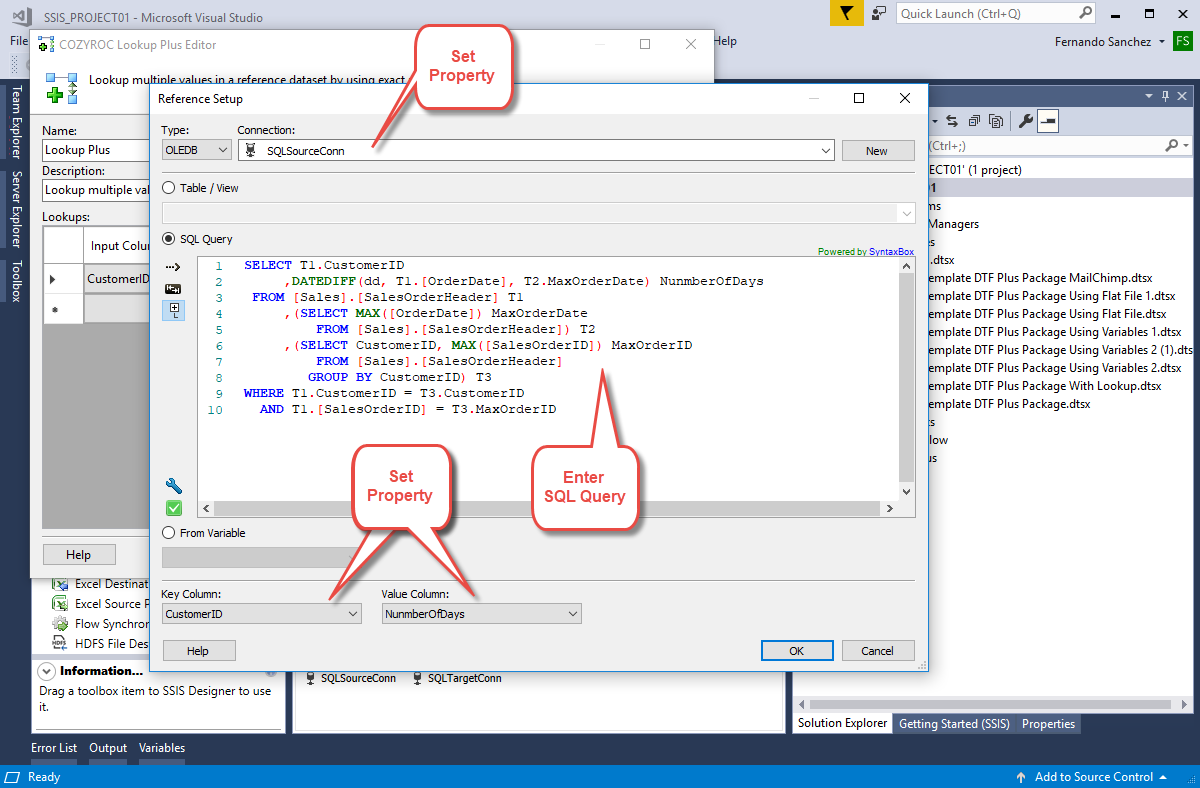The image size is (1200, 788).
Task: Open the Help menu in Visual Studio
Action: point(725,41)
